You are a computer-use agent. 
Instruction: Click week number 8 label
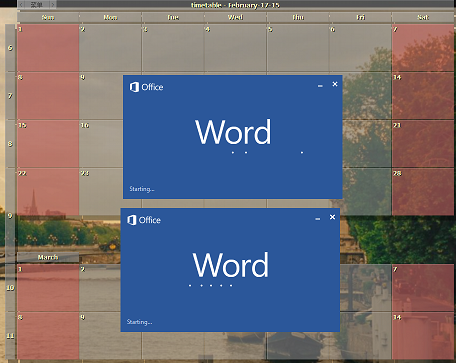coord(10,144)
